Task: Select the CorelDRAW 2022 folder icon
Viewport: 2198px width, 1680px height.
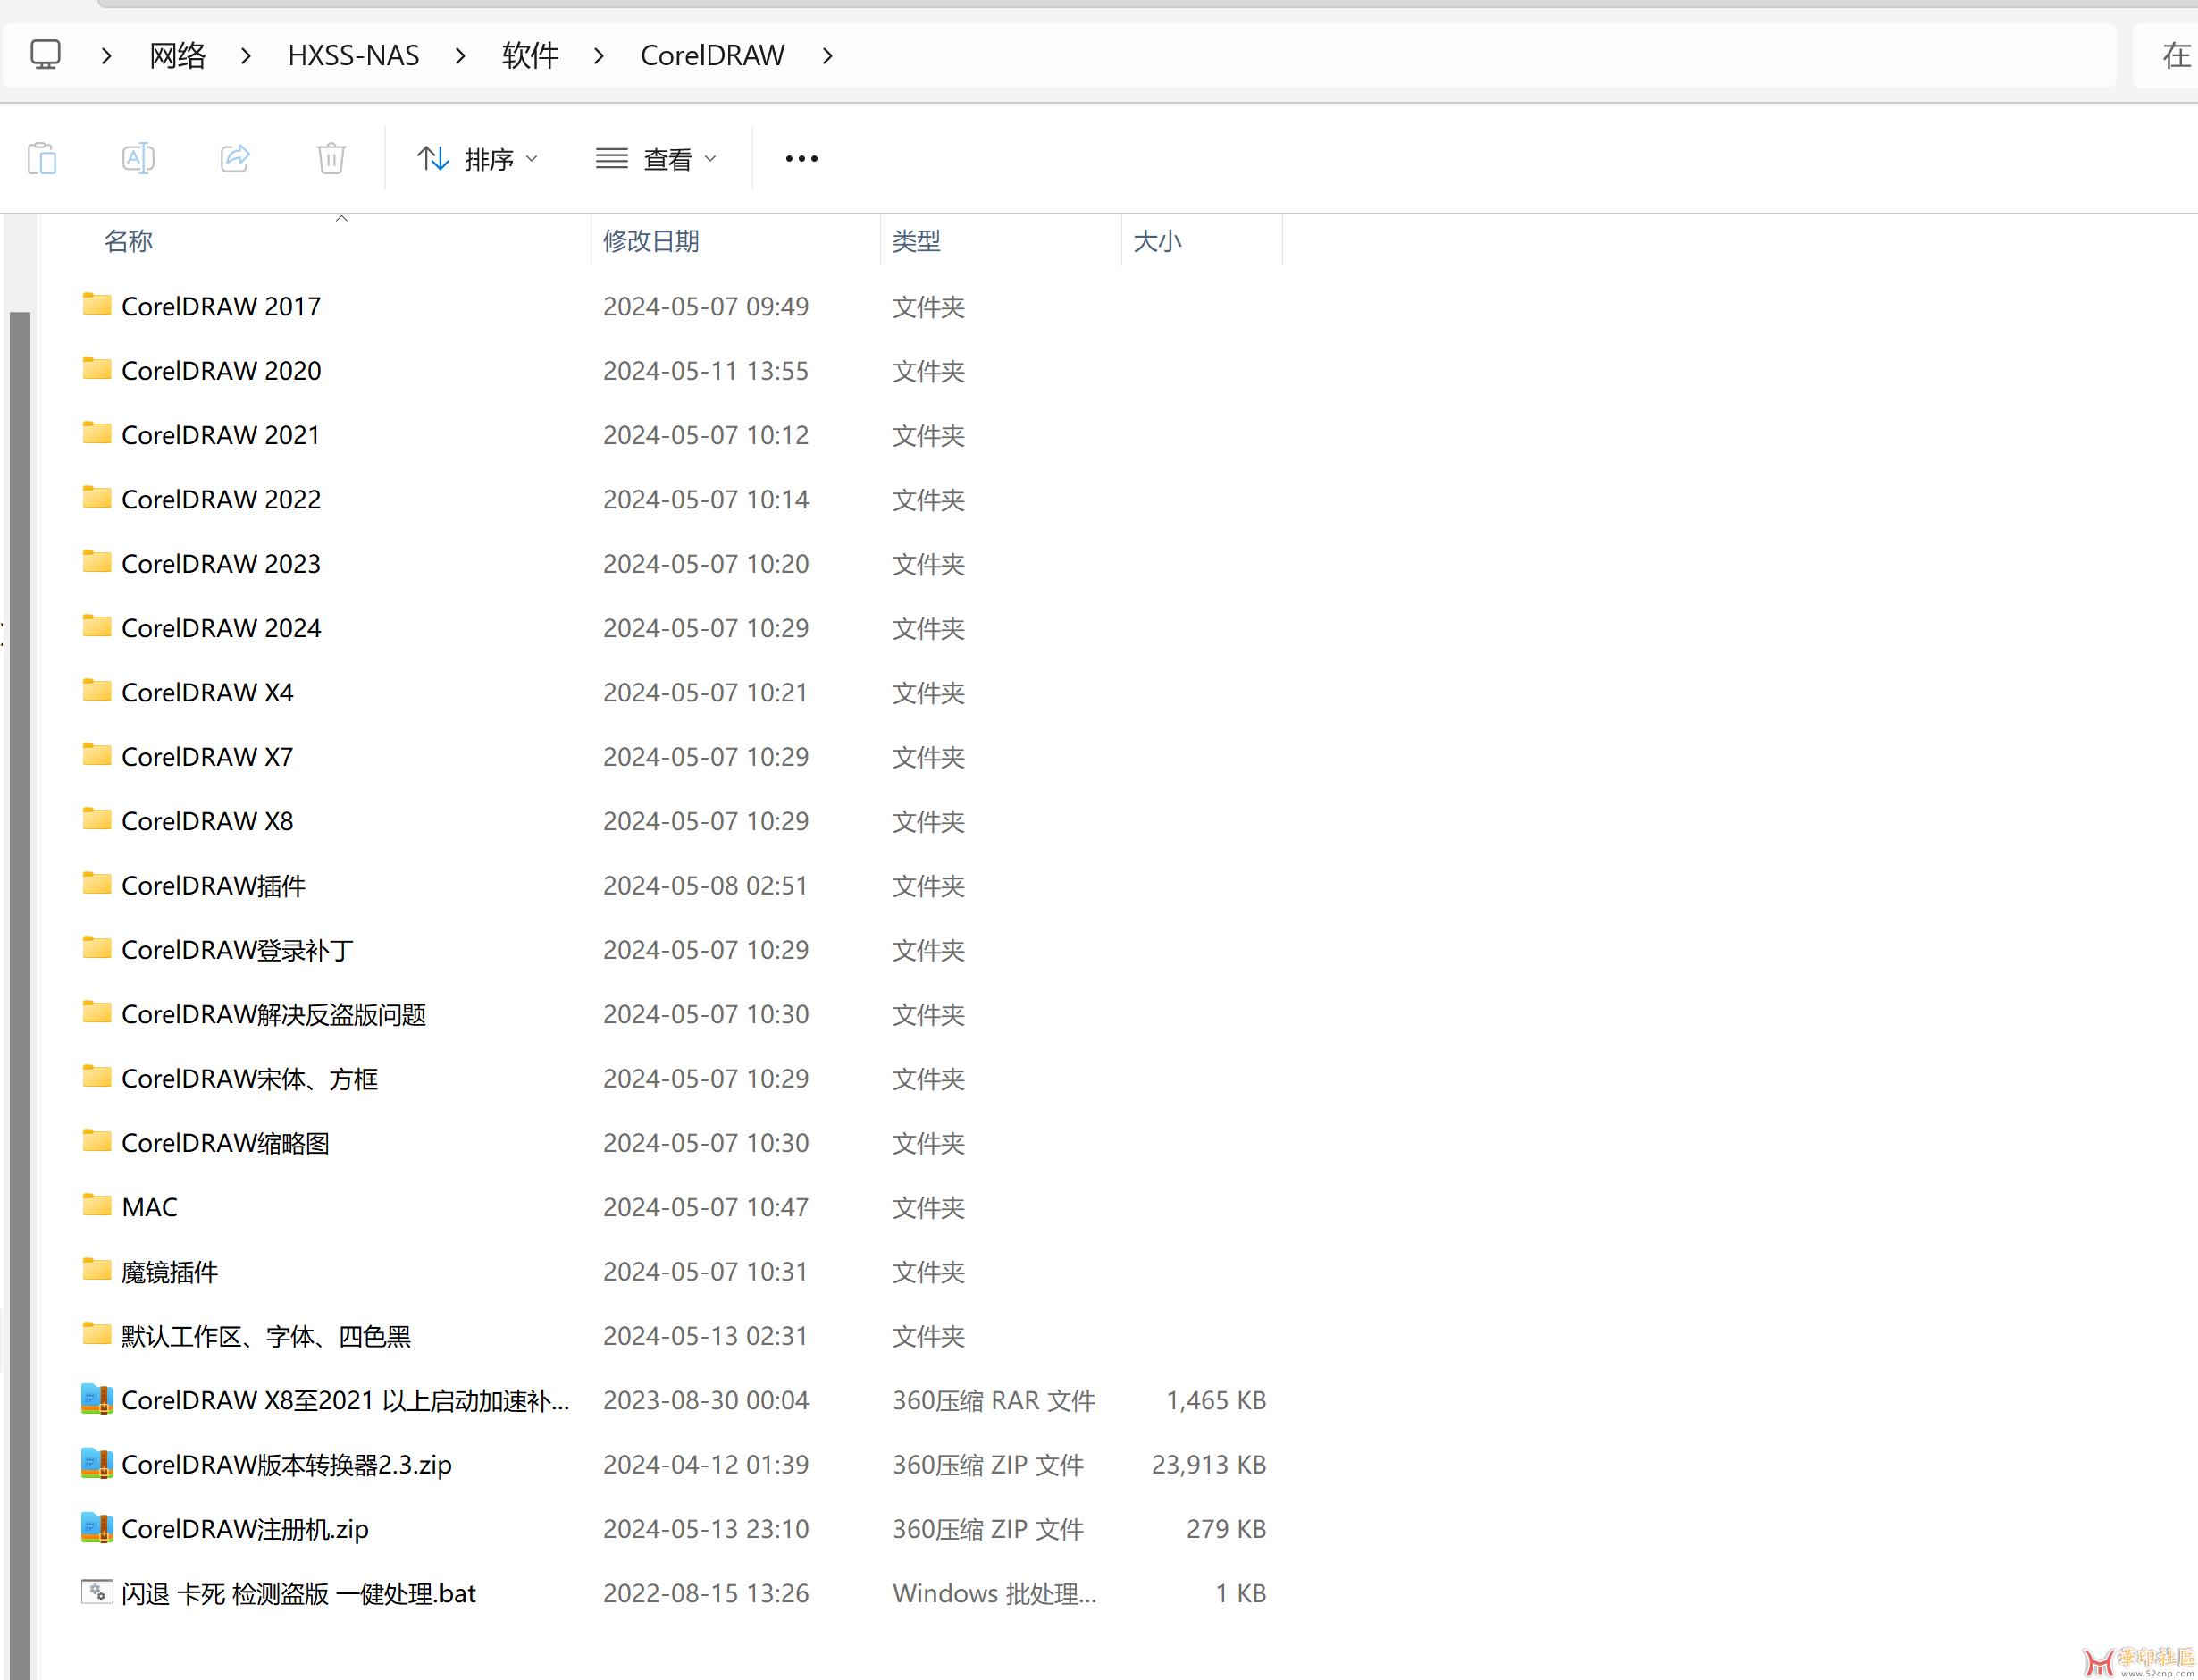Action: click(97, 497)
